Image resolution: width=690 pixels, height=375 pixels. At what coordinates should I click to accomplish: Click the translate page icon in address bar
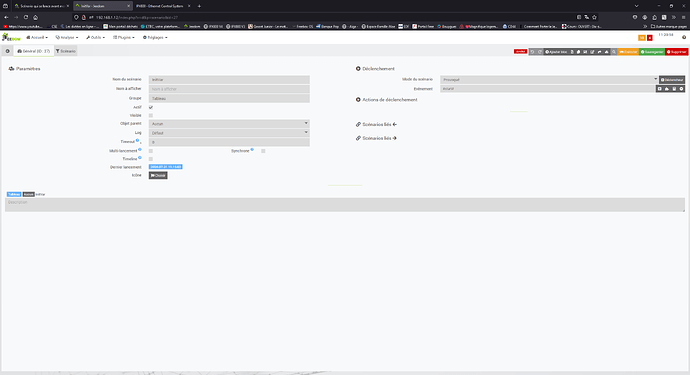pos(587,17)
